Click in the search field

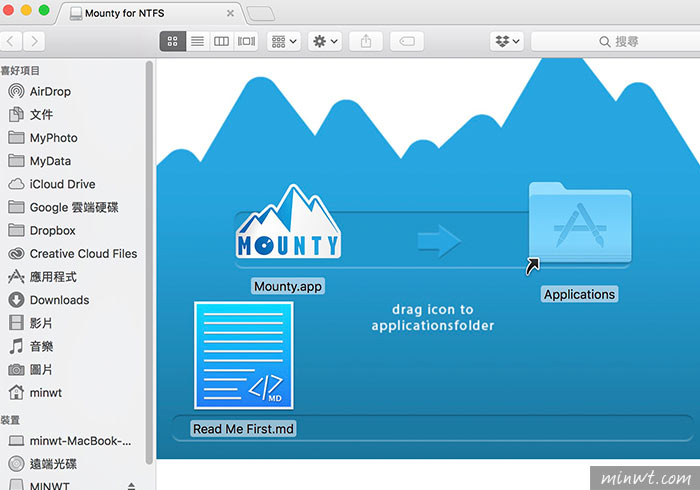pyautogui.click(x=616, y=42)
